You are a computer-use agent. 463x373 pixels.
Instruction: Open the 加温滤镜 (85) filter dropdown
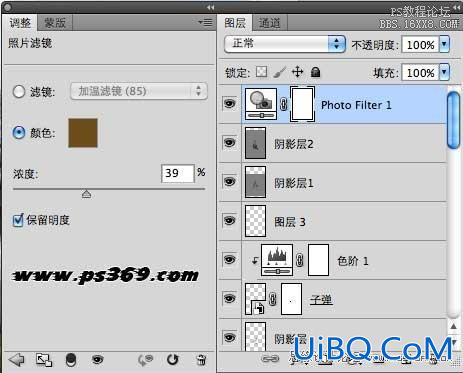[x=139, y=91]
